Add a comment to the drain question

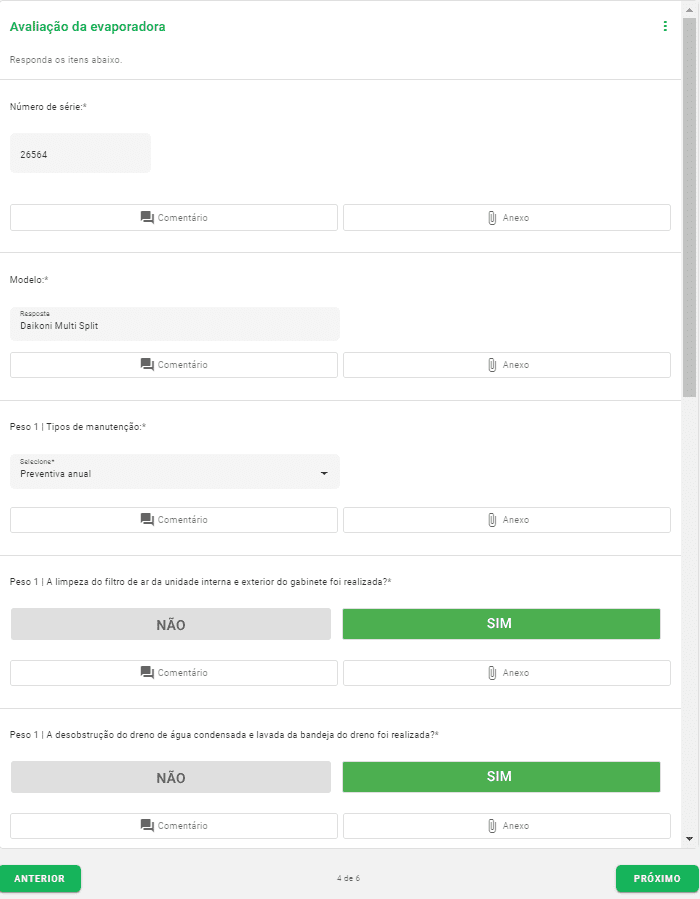click(174, 826)
